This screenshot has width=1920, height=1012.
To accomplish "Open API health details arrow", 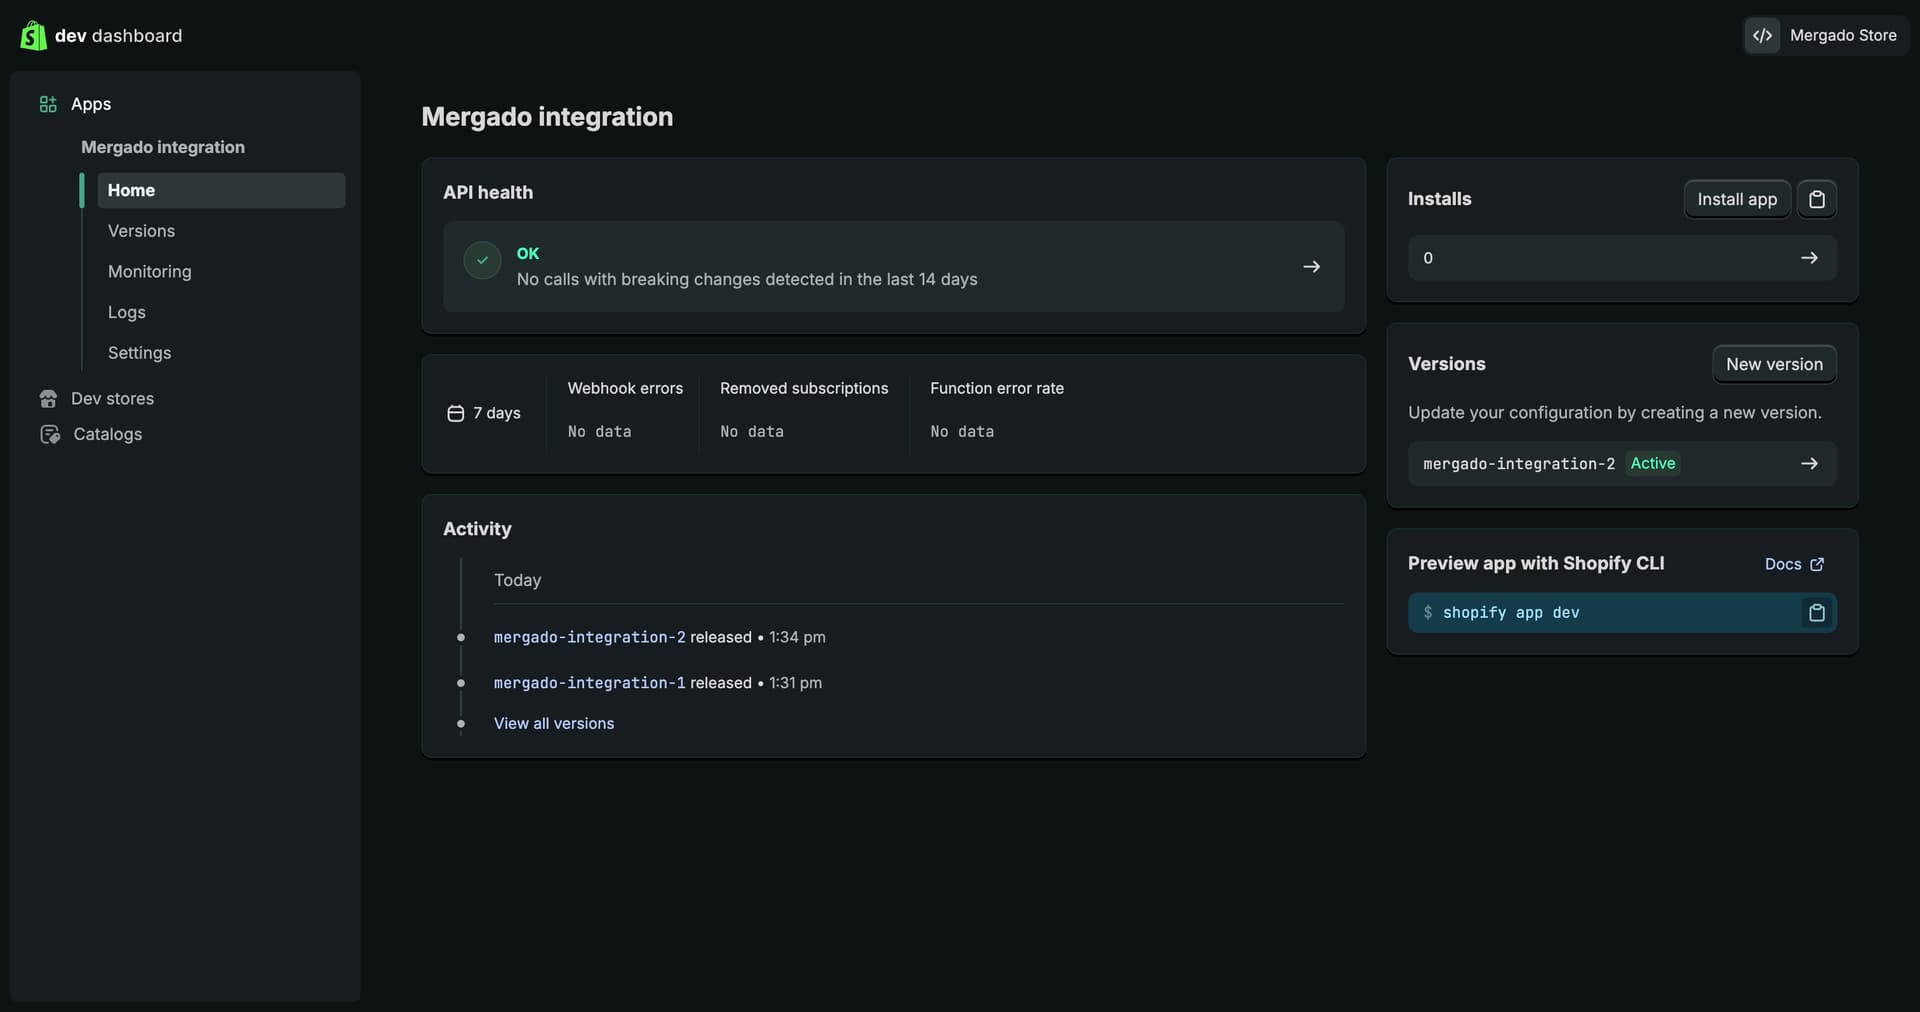I will pyautogui.click(x=1311, y=267).
